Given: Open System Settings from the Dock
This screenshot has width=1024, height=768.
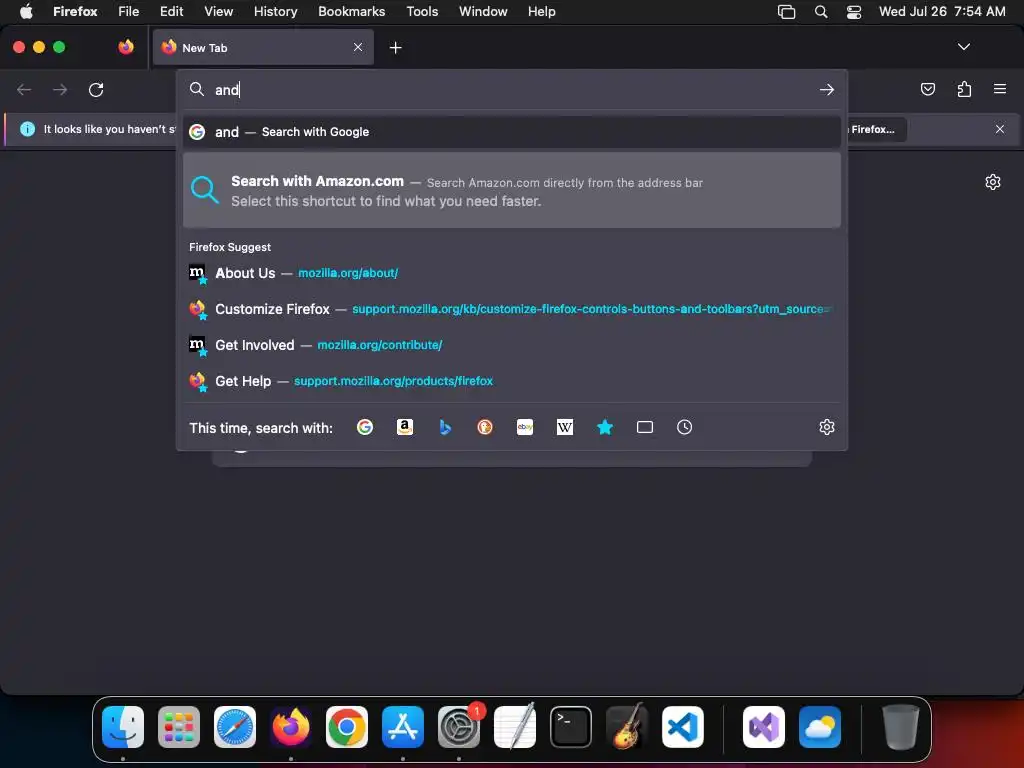Looking at the screenshot, I should [x=459, y=727].
